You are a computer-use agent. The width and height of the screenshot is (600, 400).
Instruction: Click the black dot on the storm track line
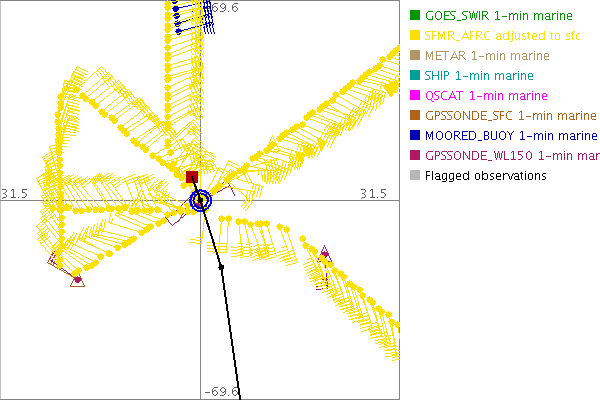pyautogui.click(x=221, y=267)
